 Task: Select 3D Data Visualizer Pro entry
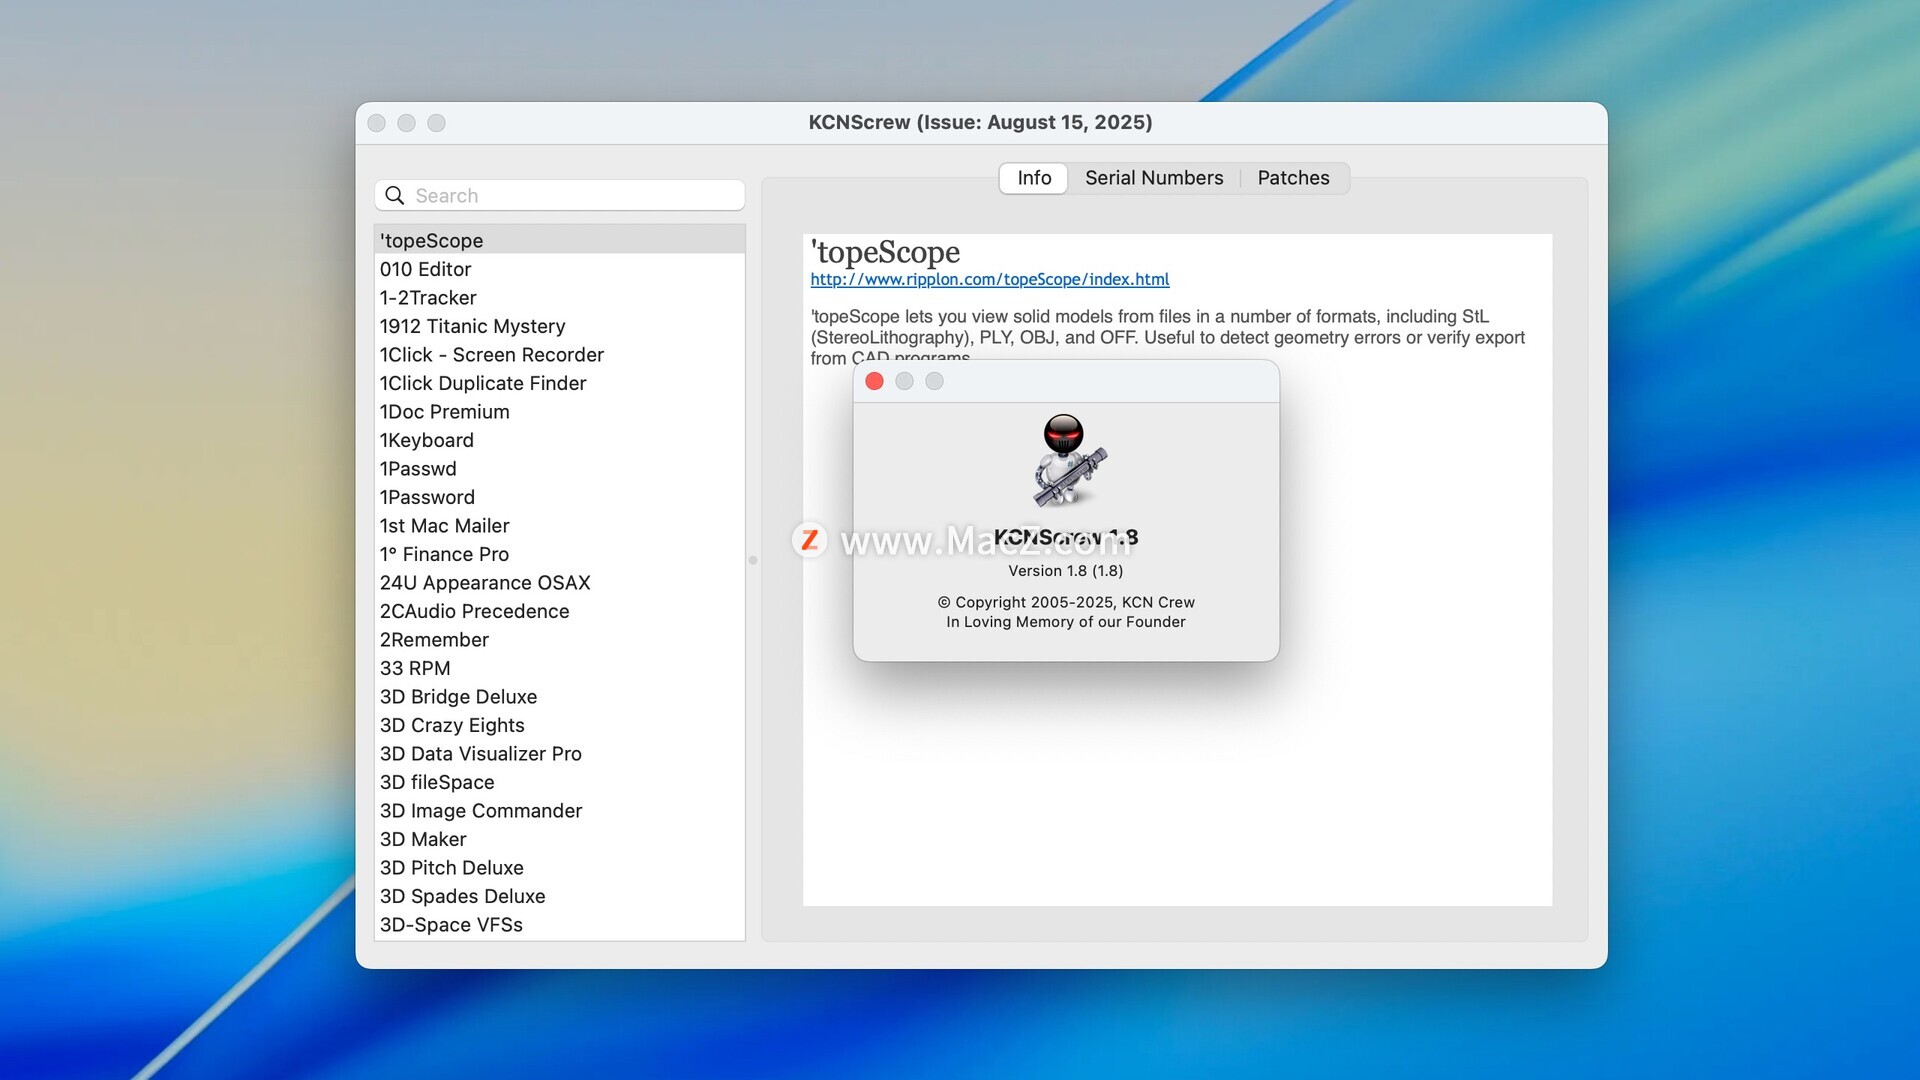(560, 753)
